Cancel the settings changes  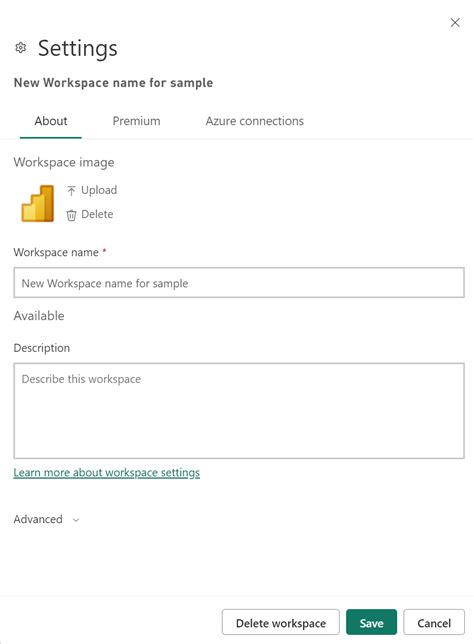point(434,623)
